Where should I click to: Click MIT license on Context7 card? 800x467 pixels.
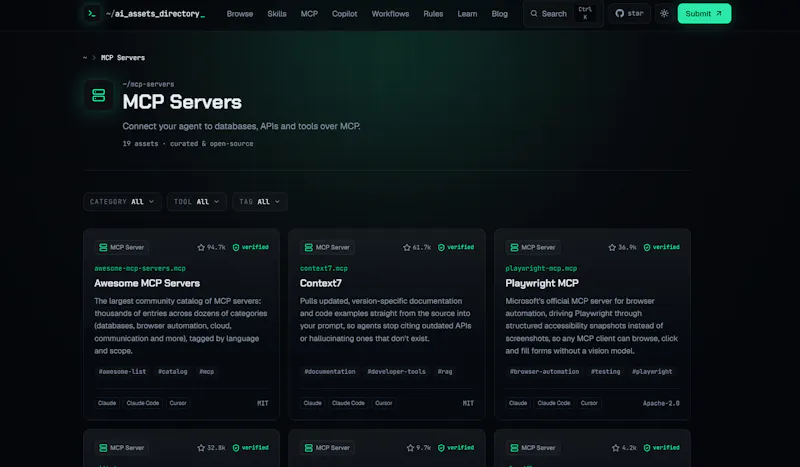[x=468, y=403]
